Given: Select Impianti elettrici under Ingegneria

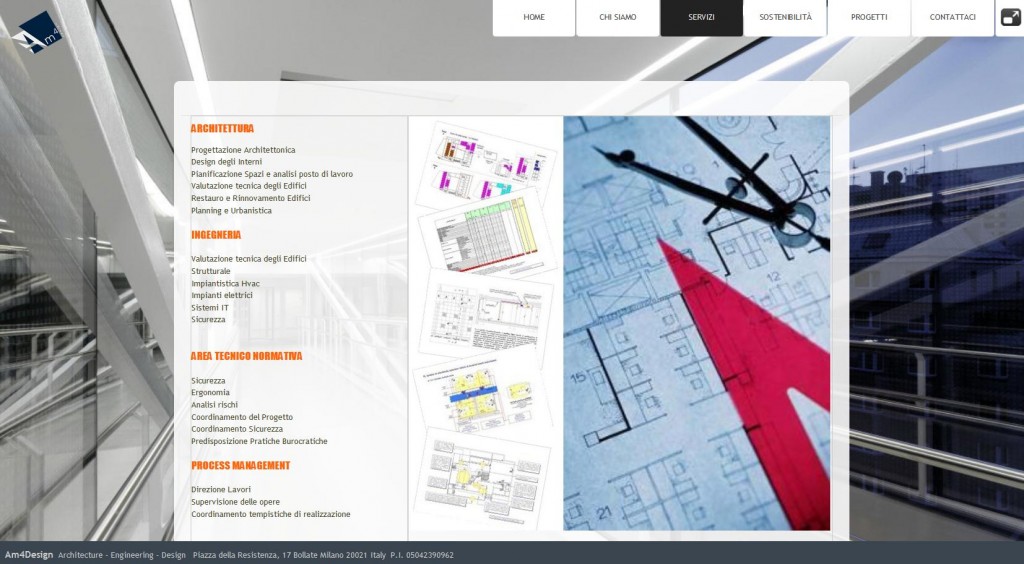Looking at the screenshot, I should pos(221,295).
